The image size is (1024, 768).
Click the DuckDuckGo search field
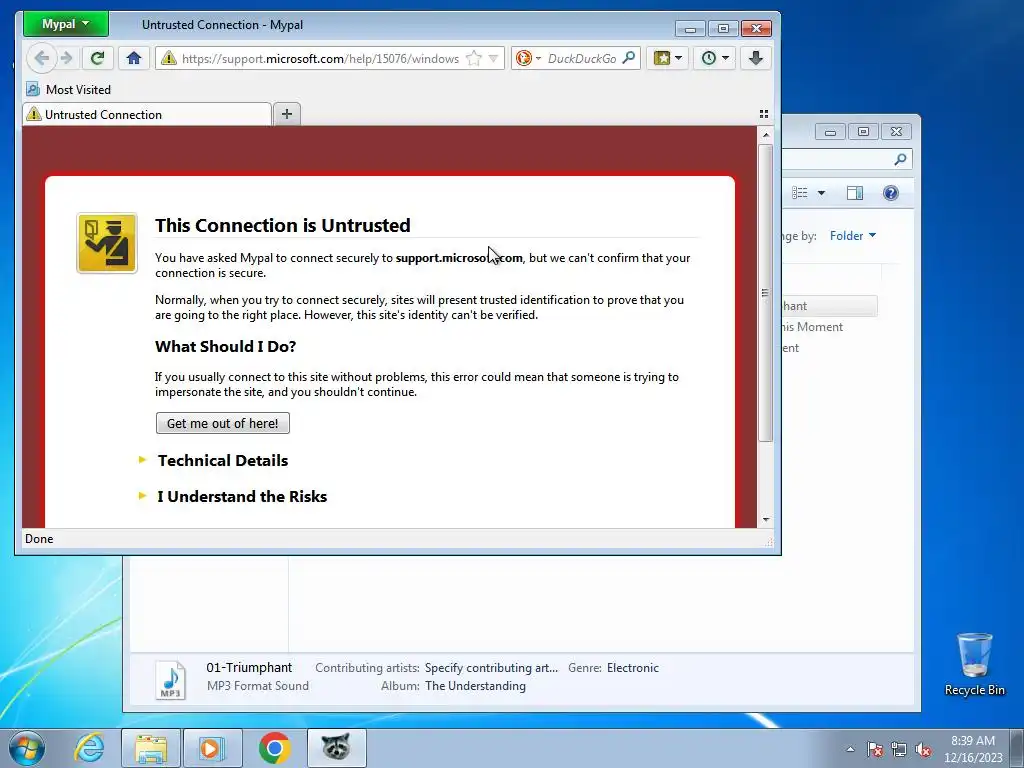click(x=582, y=59)
